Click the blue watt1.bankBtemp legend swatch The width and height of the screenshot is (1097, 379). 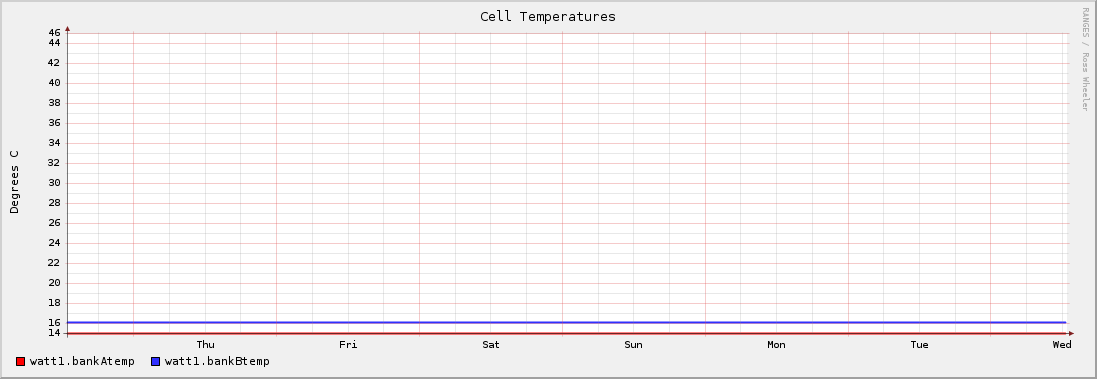click(155, 362)
